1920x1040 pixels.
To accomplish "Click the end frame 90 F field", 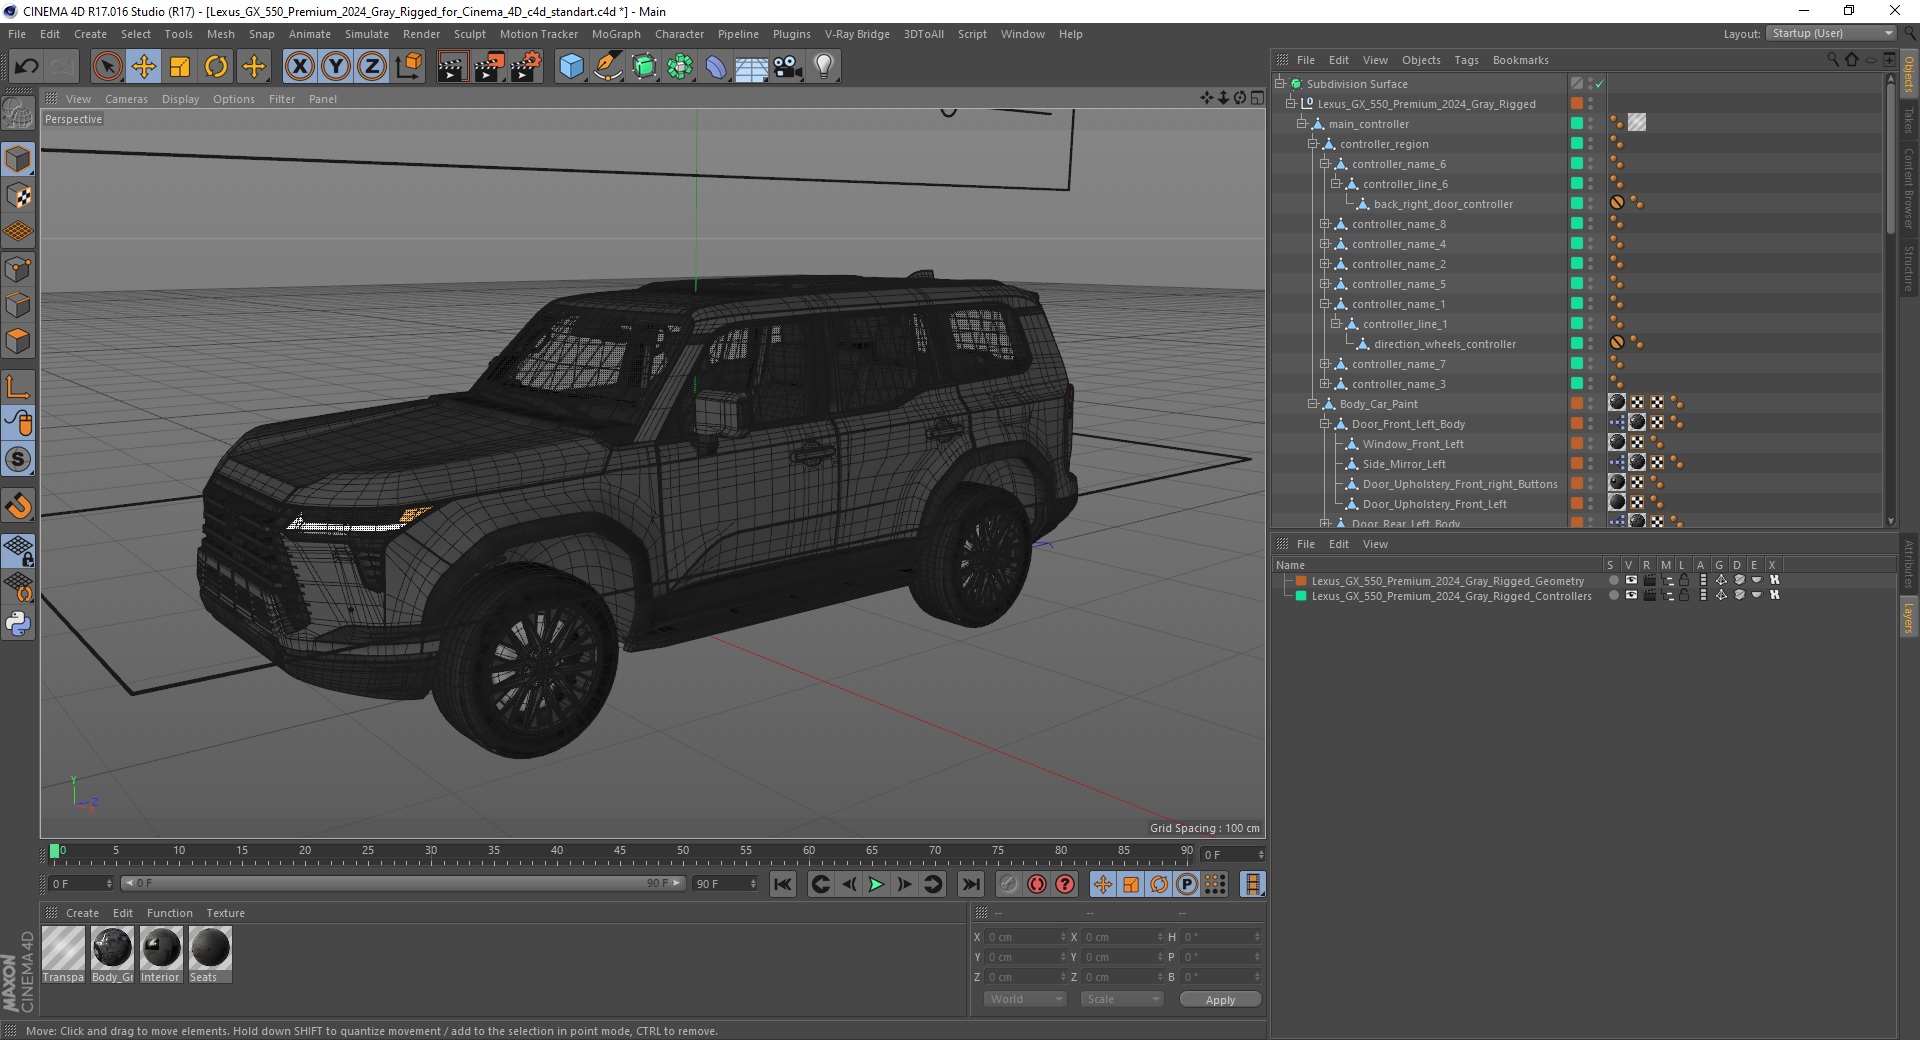I will [x=726, y=884].
